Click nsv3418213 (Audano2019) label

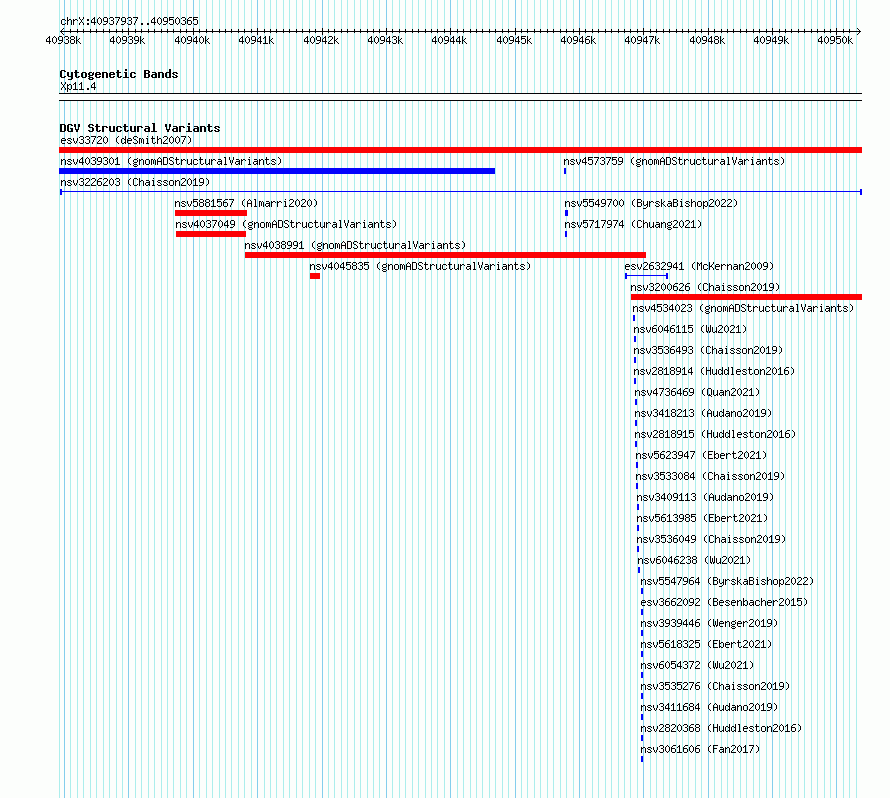coord(703,413)
